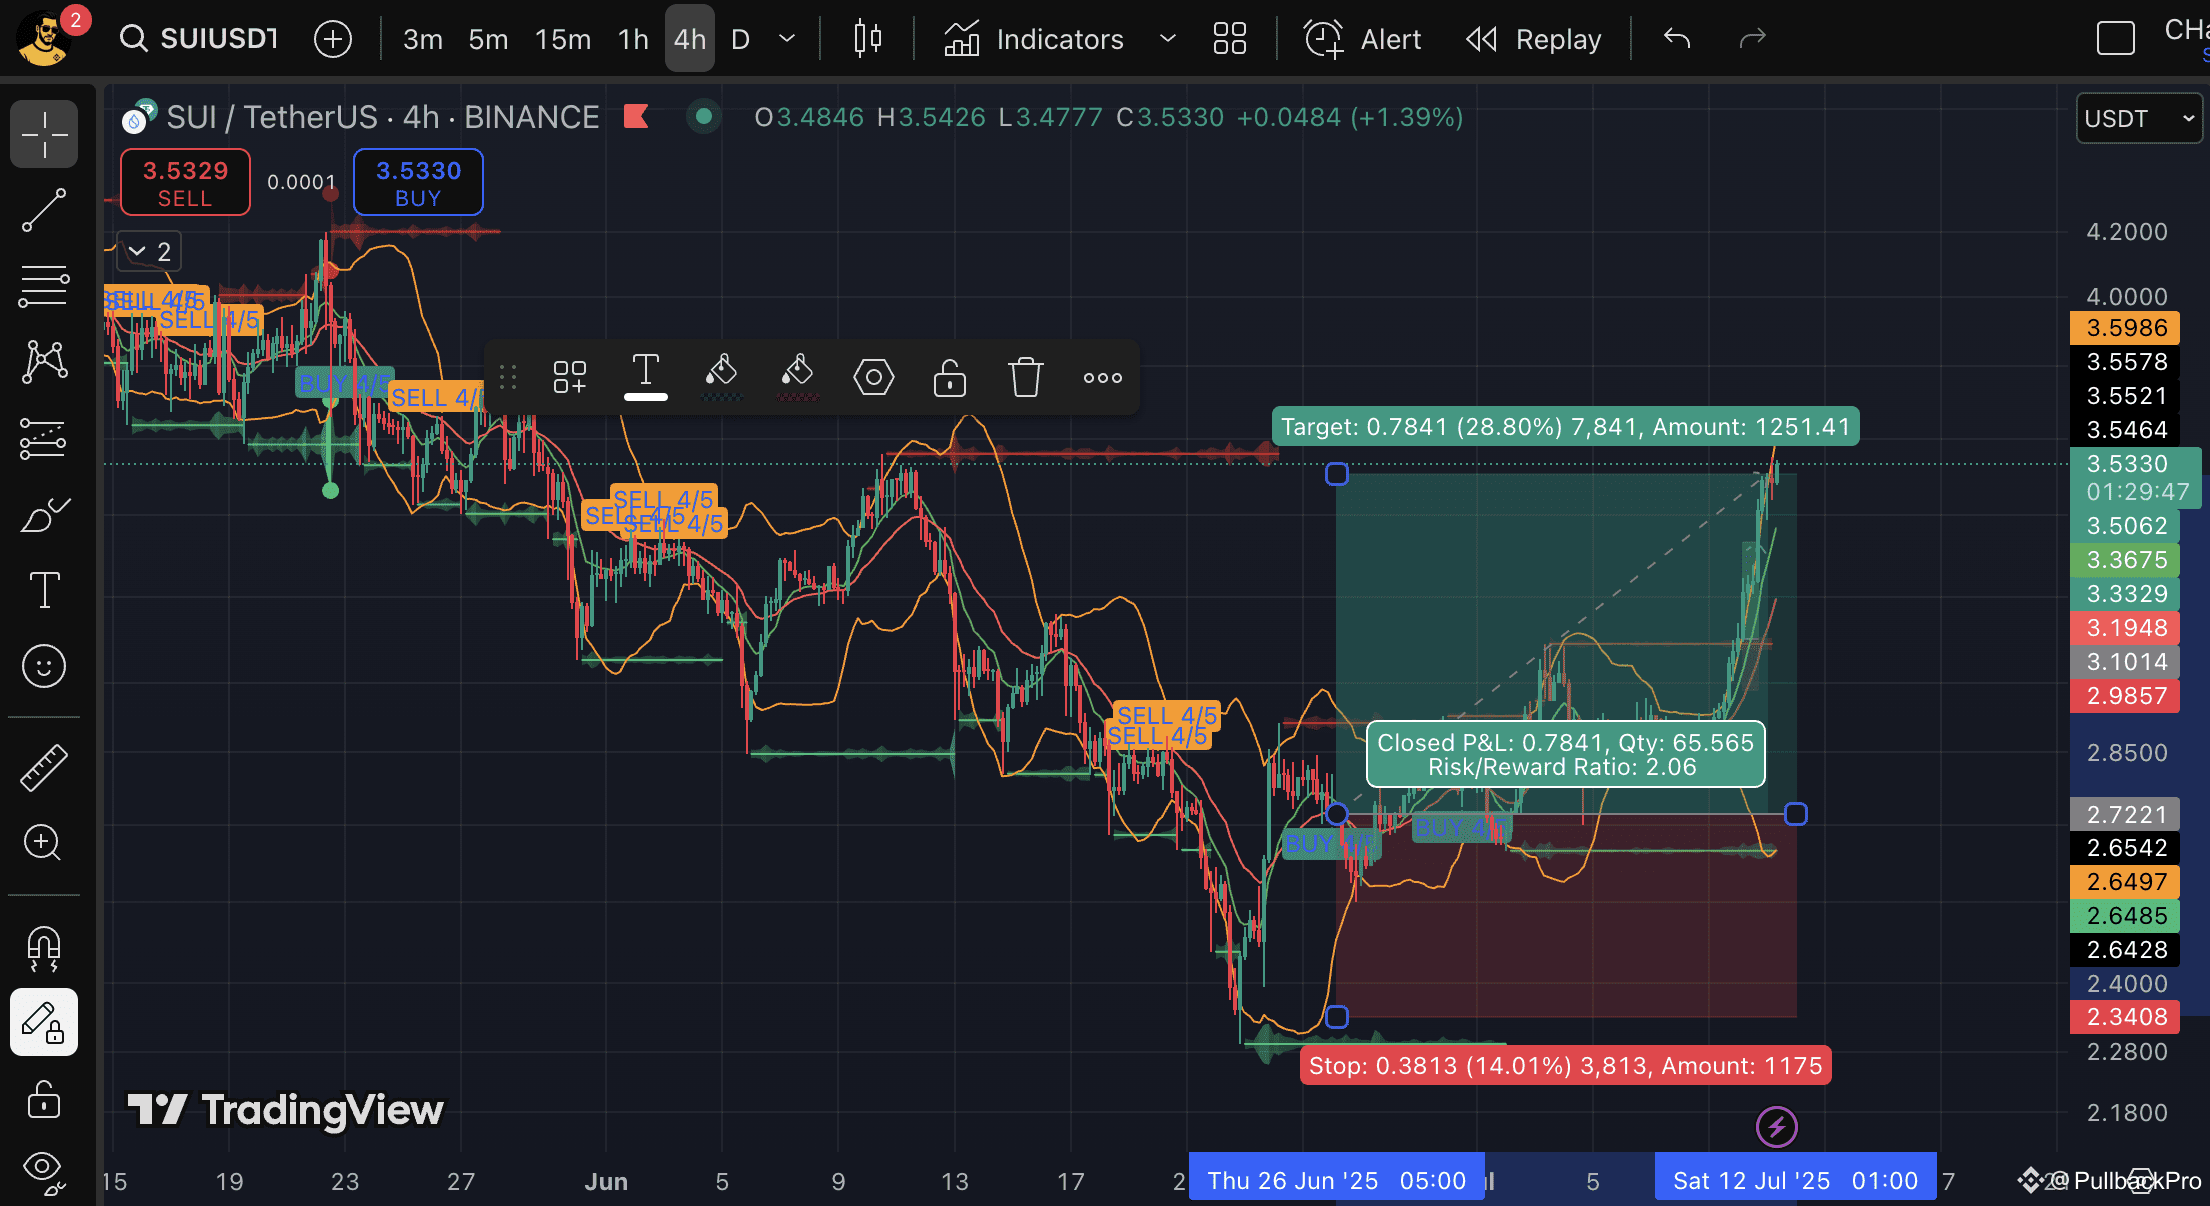Viewport: 2210px width, 1206px height.
Task: Switch to the daily D timeframe
Action: tap(740, 39)
